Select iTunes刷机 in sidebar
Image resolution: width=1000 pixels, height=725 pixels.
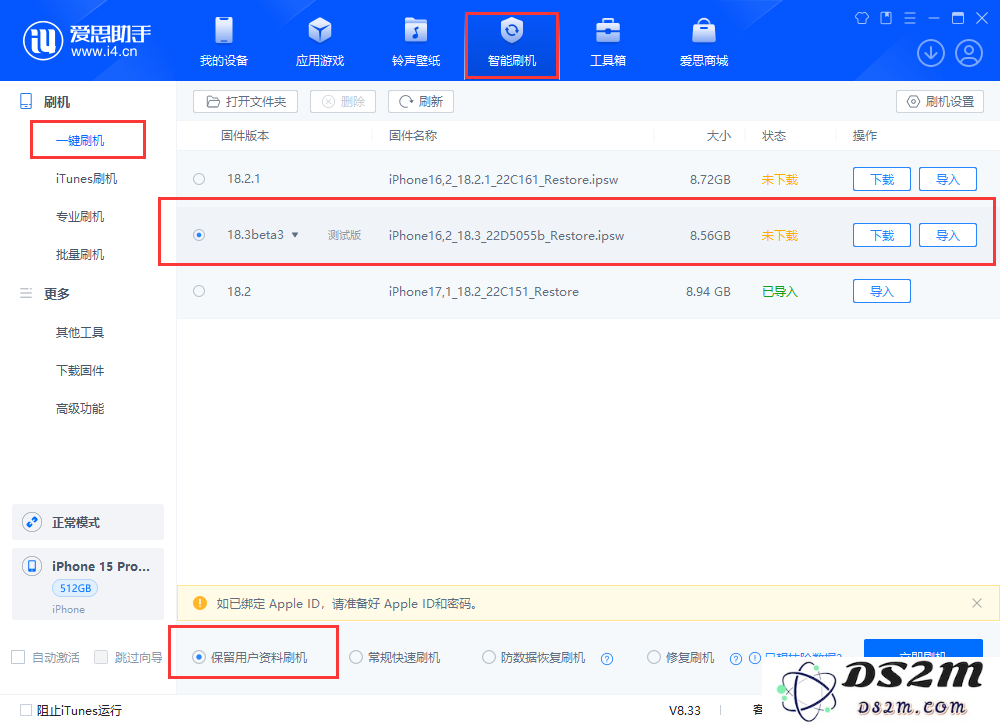pos(86,179)
